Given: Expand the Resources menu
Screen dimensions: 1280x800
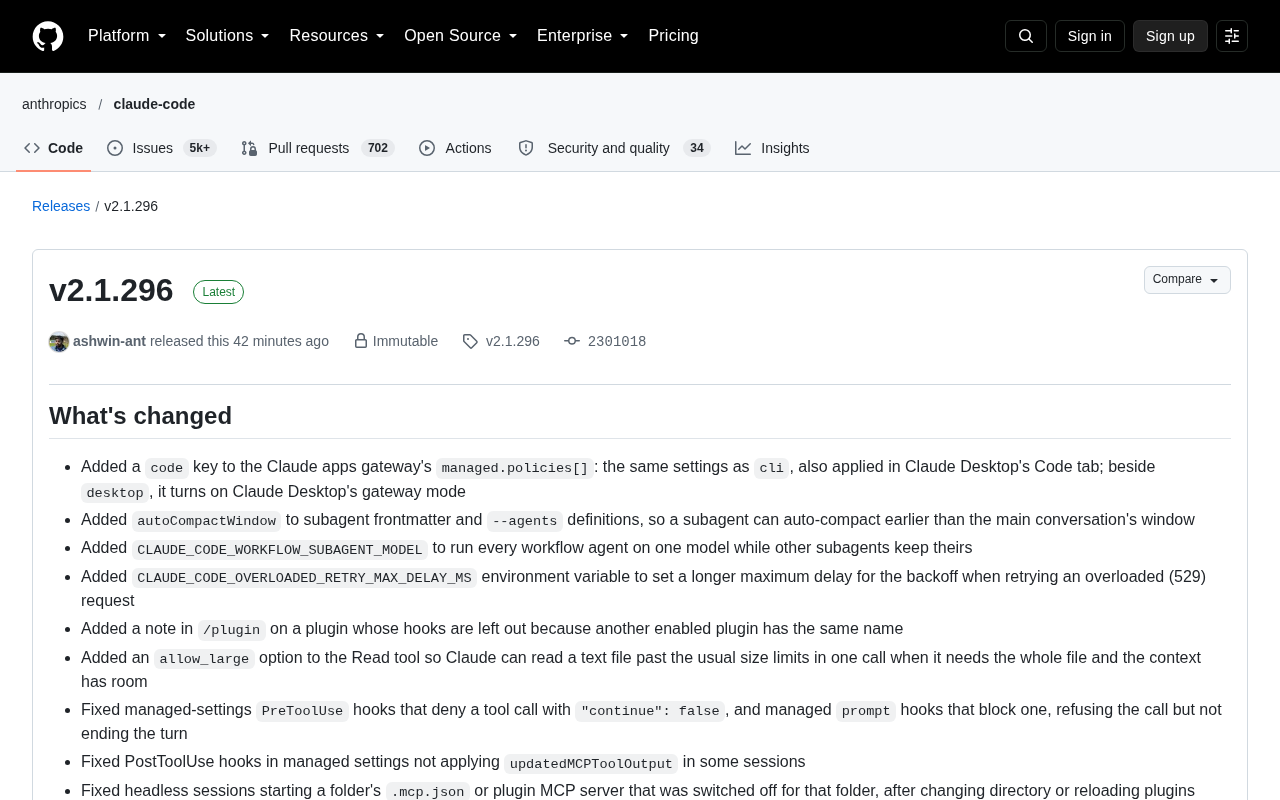Looking at the screenshot, I should point(337,36).
